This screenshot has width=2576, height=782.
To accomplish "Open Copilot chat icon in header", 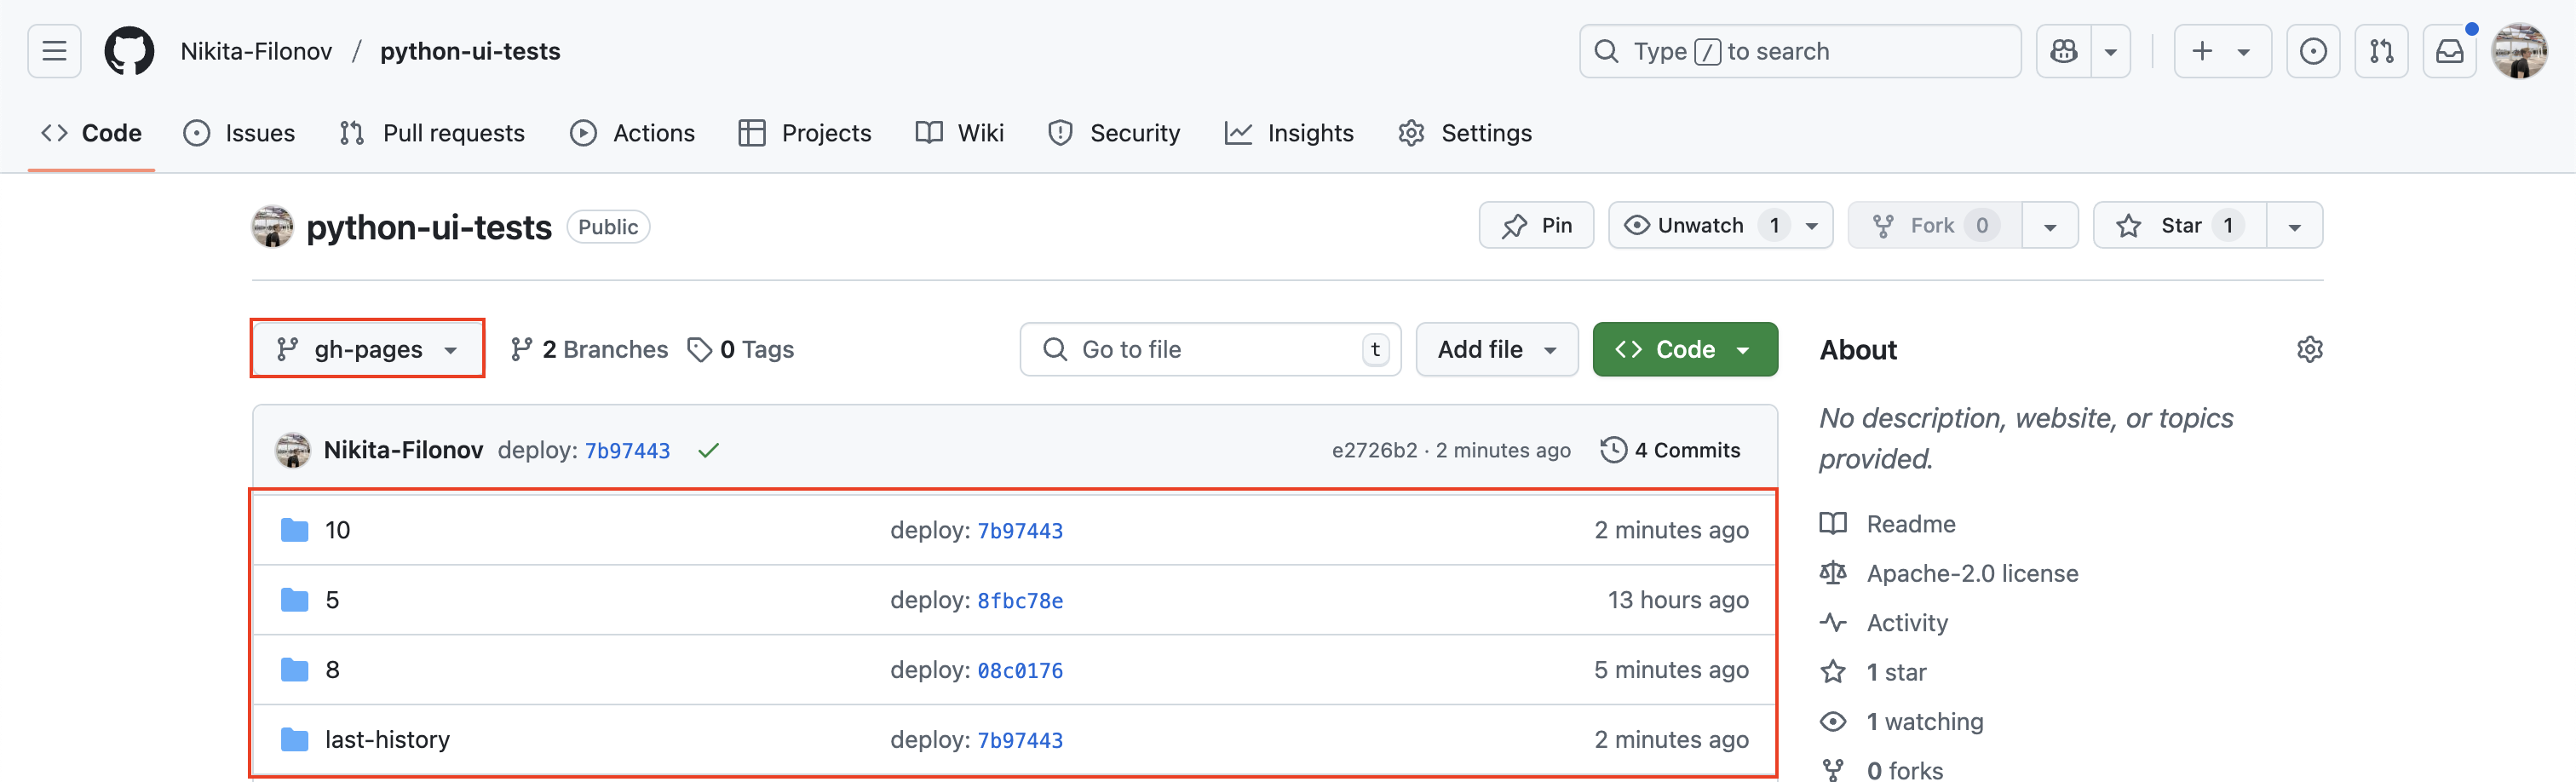I will coord(2064,51).
